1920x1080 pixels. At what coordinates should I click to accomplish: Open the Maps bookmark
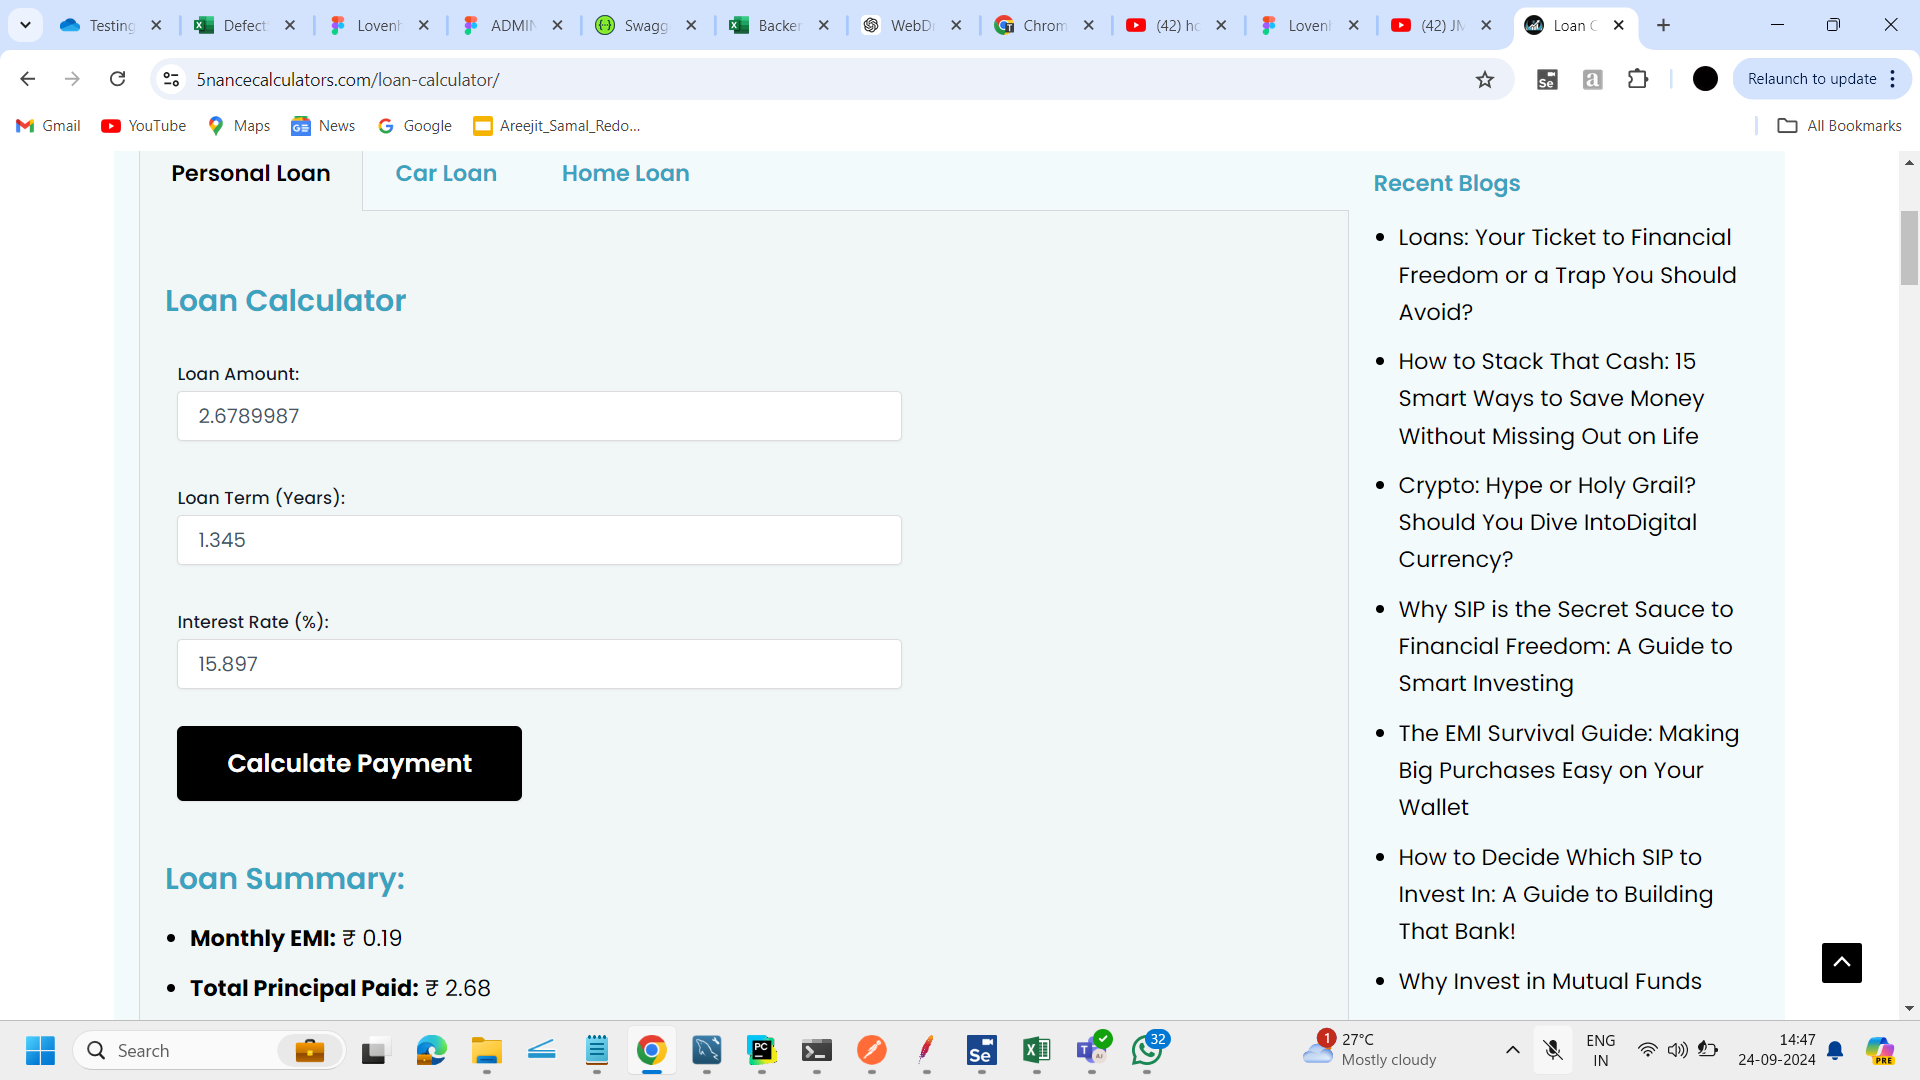coord(239,125)
